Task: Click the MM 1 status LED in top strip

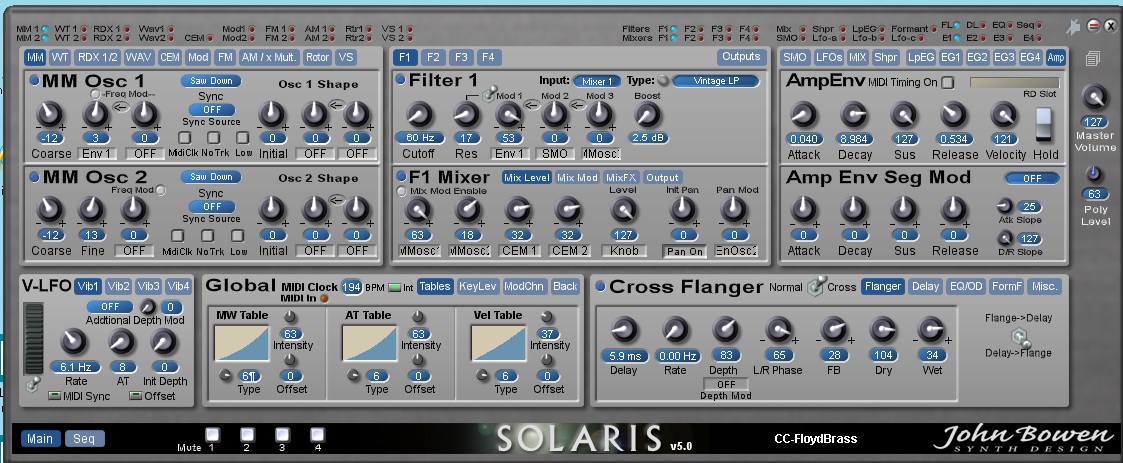Action: [x=45, y=29]
